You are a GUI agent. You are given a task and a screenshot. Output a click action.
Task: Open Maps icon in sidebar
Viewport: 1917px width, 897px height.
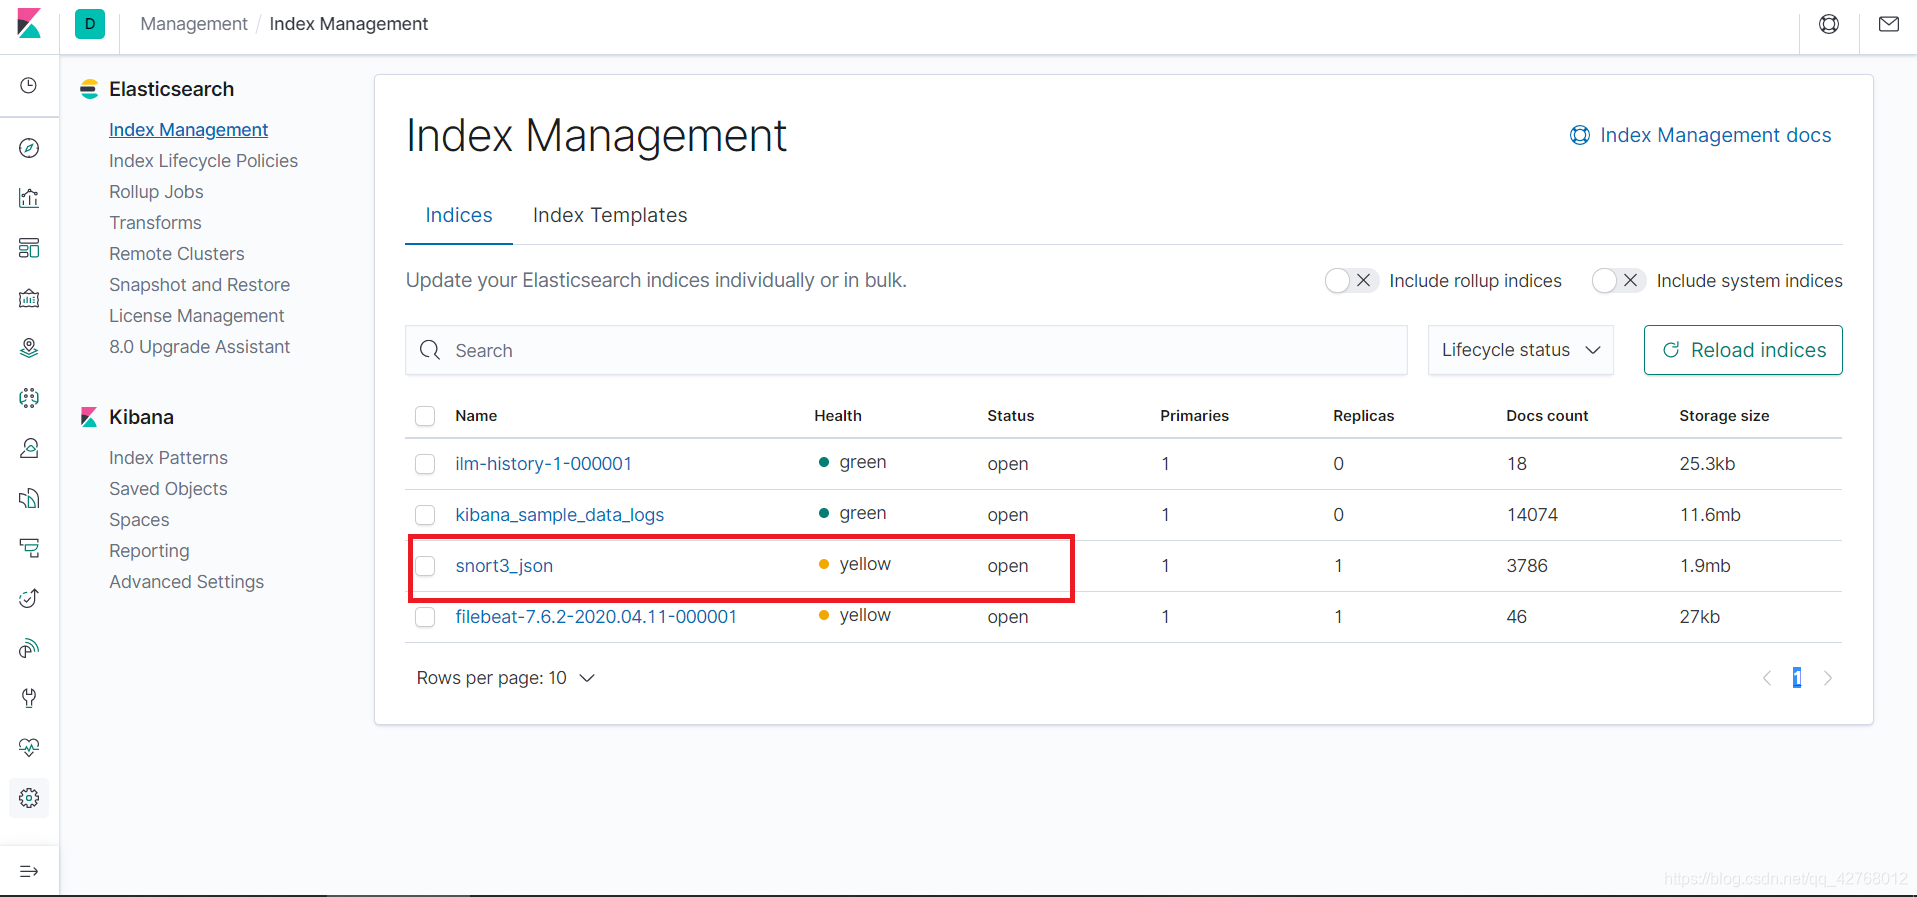click(x=29, y=348)
